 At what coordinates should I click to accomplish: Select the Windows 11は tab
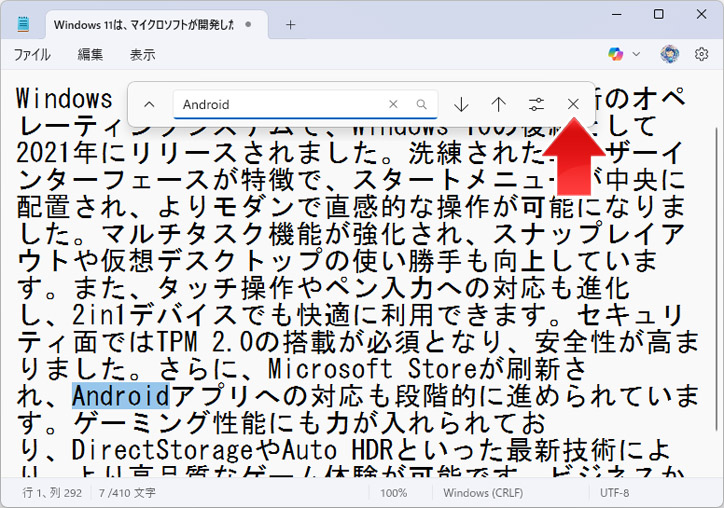(x=157, y=25)
